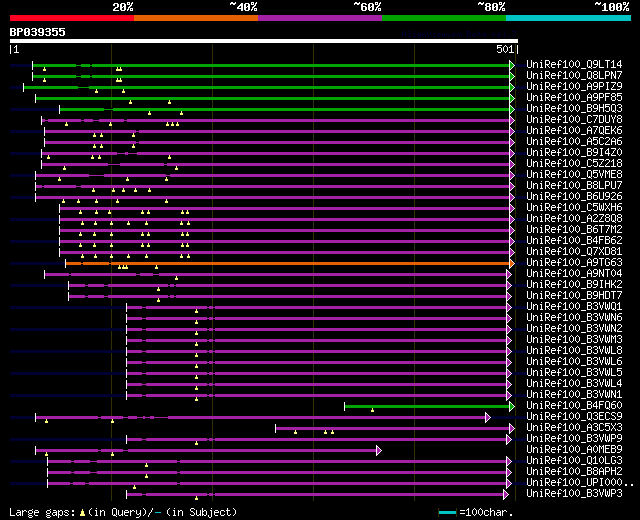
Task: Click the green ~80% identity legend segment
Action: click(x=444, y=18)
